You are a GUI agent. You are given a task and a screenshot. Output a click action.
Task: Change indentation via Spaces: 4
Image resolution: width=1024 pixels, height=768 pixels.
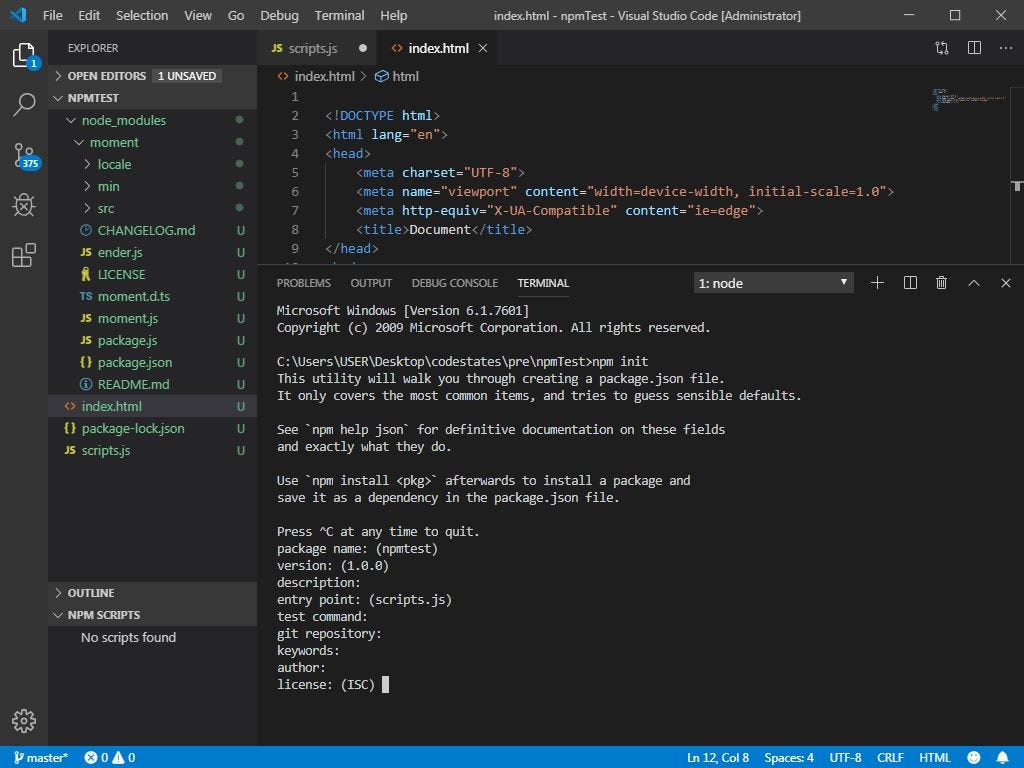point(789,758)
